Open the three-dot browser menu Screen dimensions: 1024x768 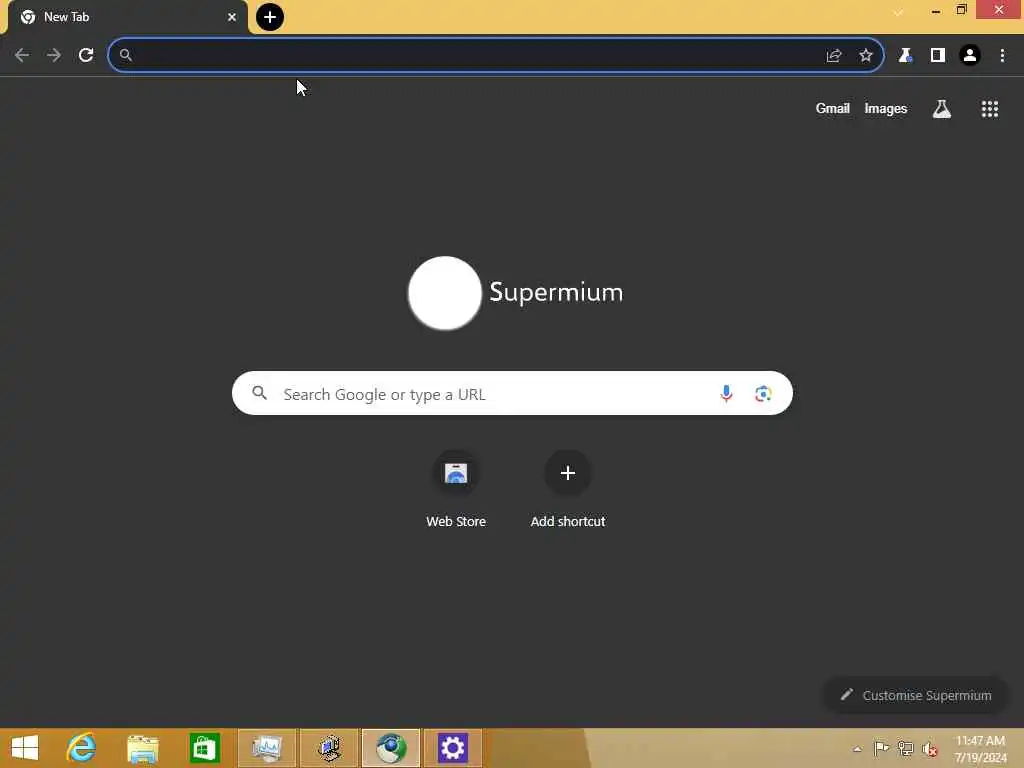[1002, 56]
